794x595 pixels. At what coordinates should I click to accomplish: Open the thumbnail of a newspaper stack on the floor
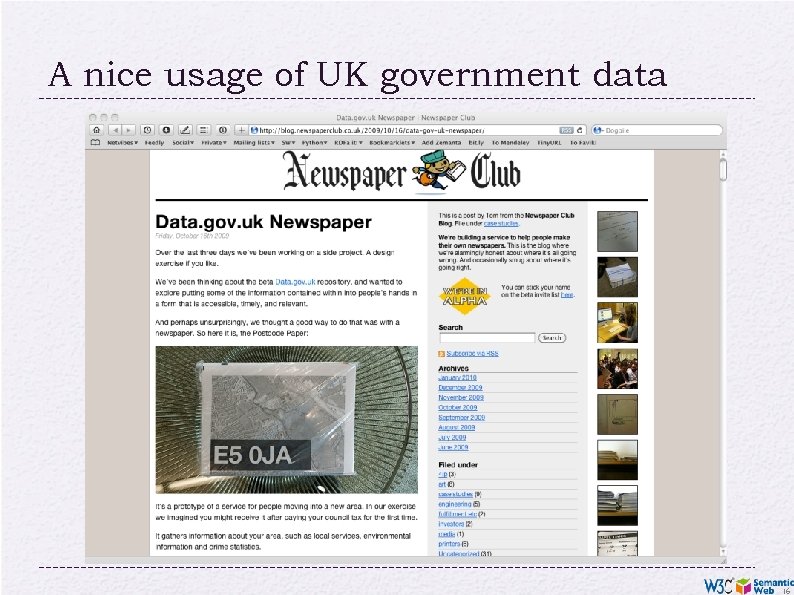617,276
